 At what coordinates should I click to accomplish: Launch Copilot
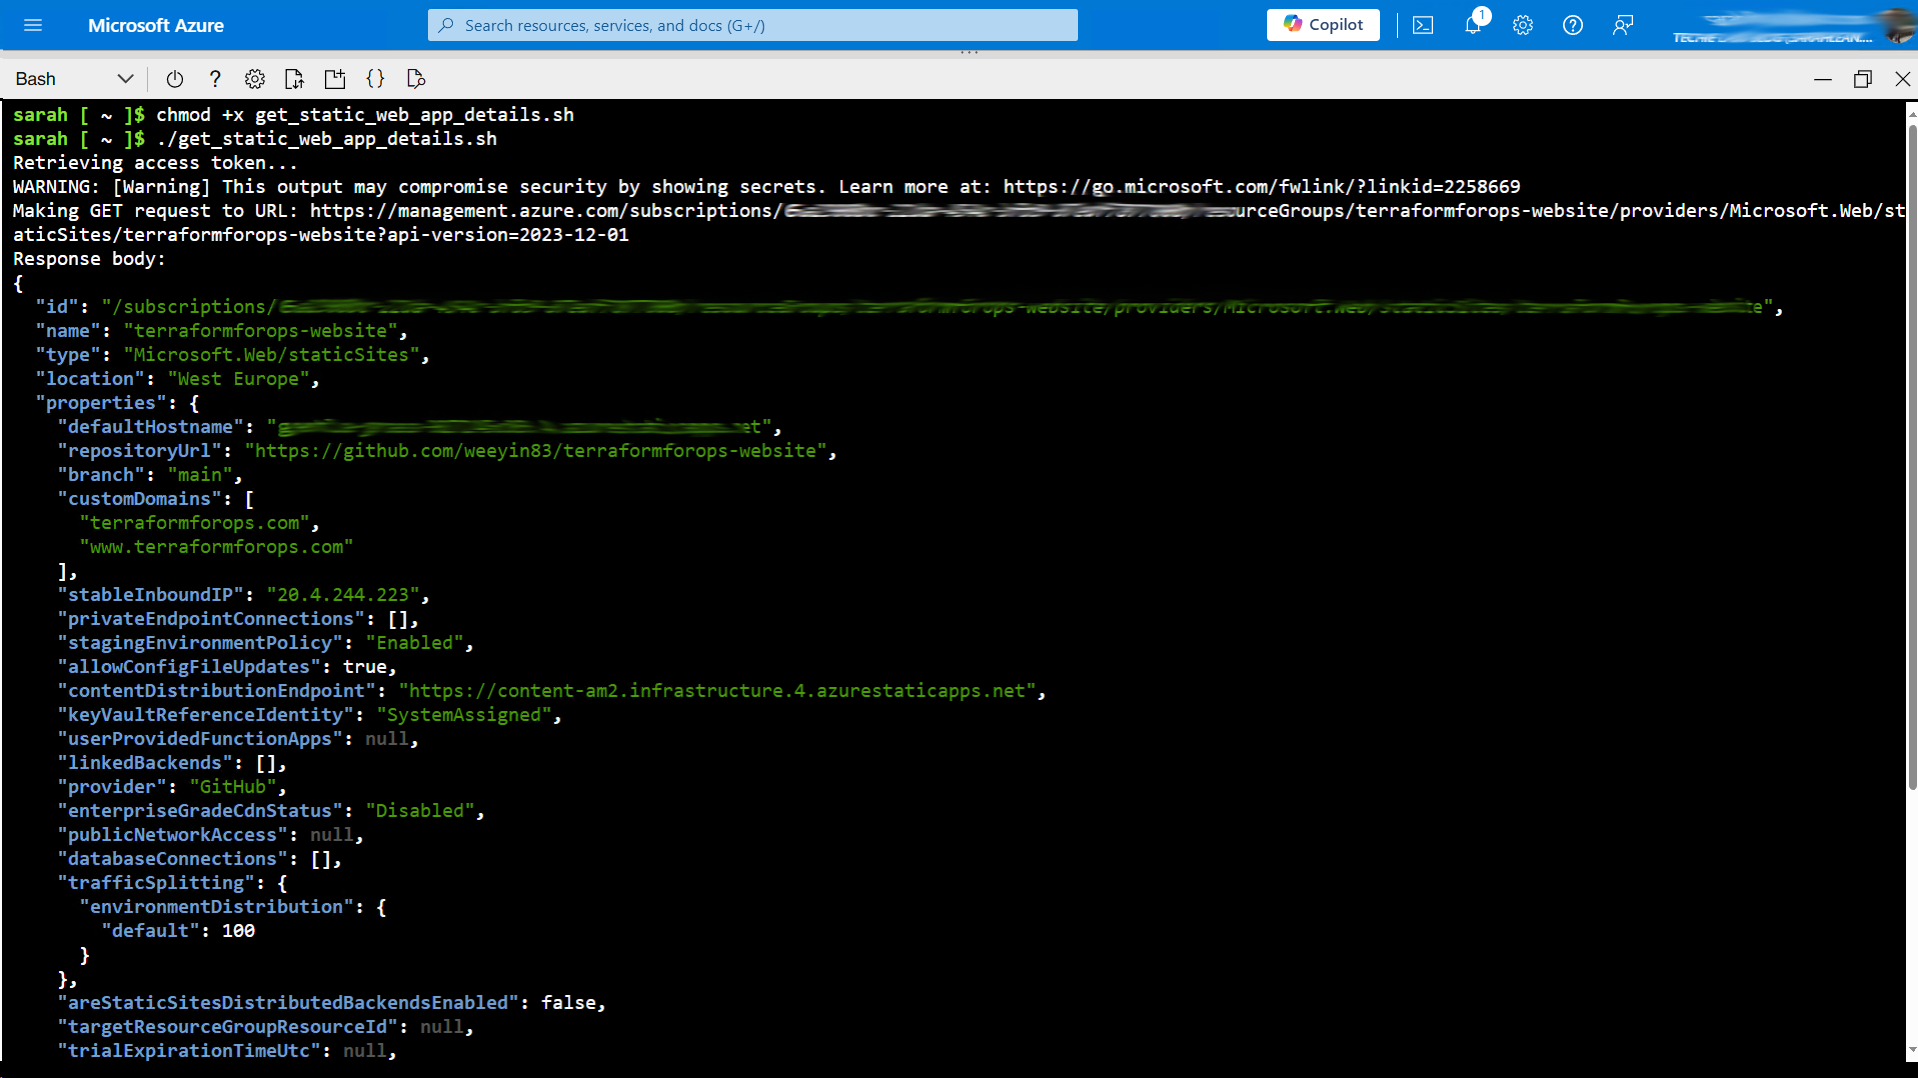1322,25
